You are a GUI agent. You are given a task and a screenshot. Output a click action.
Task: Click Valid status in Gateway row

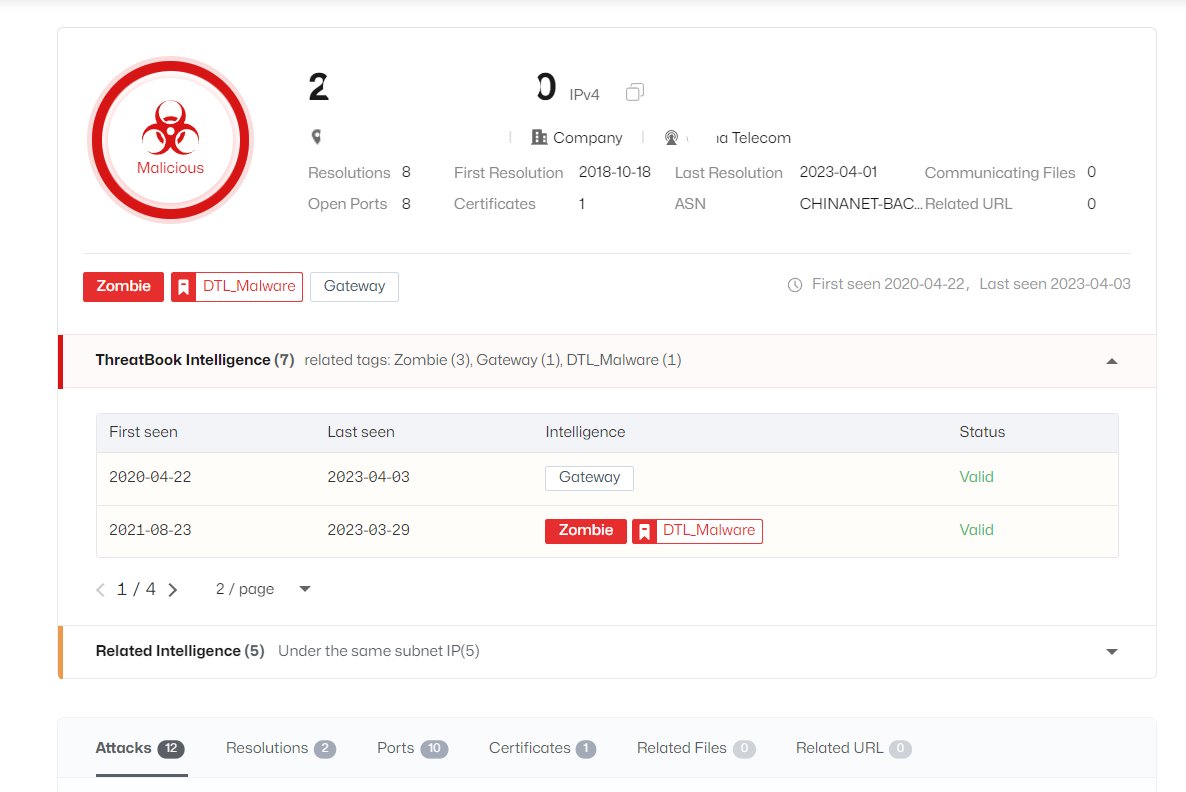point(976,477)
